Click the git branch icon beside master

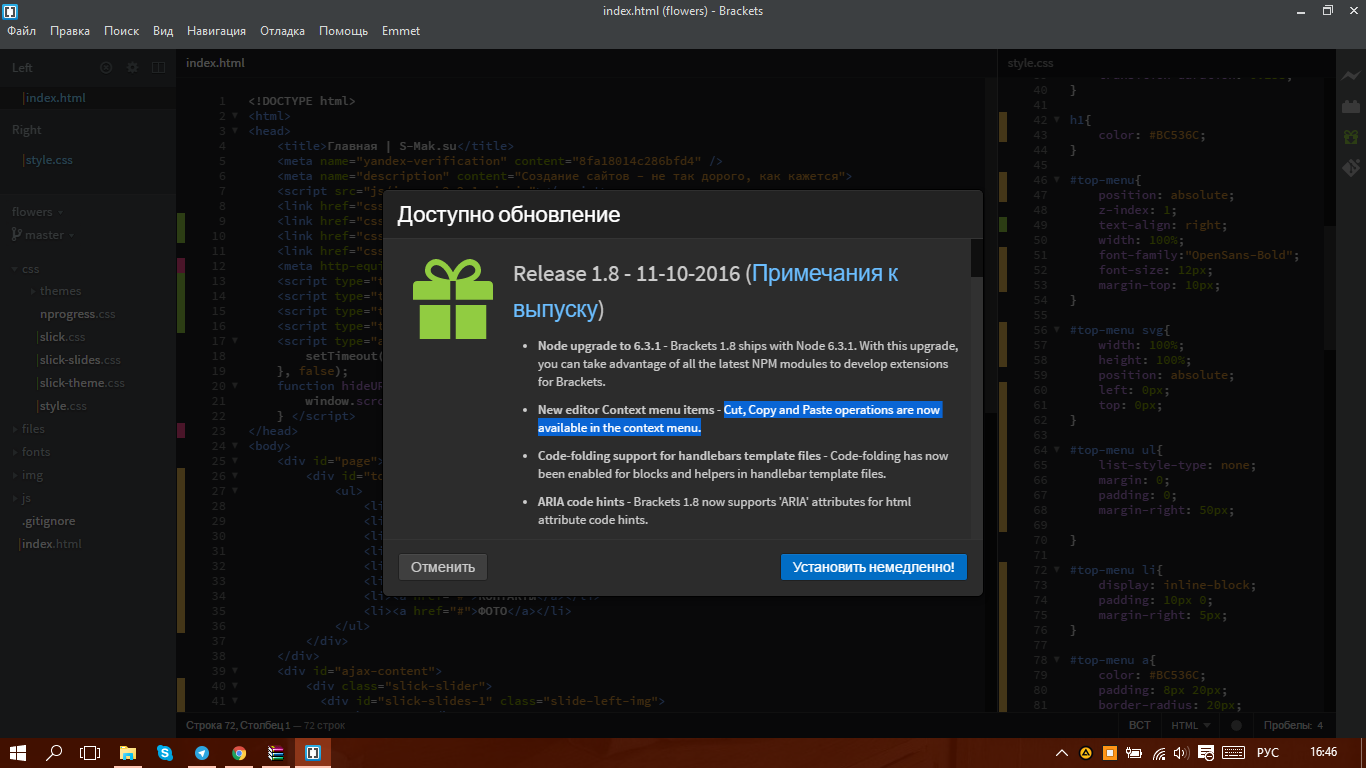(17, 234)
